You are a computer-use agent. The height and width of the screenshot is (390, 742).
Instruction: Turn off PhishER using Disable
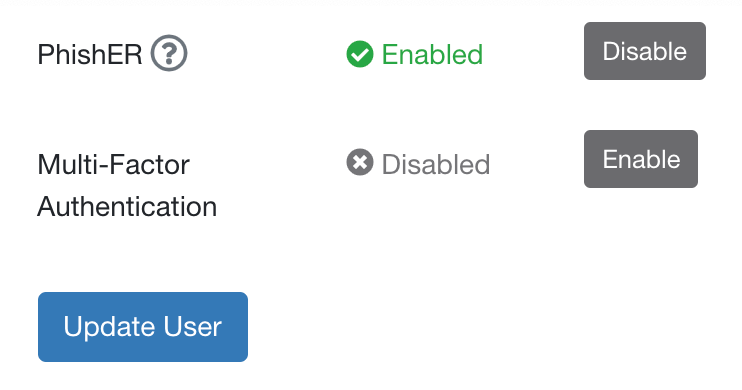click(x=645, y=51)
